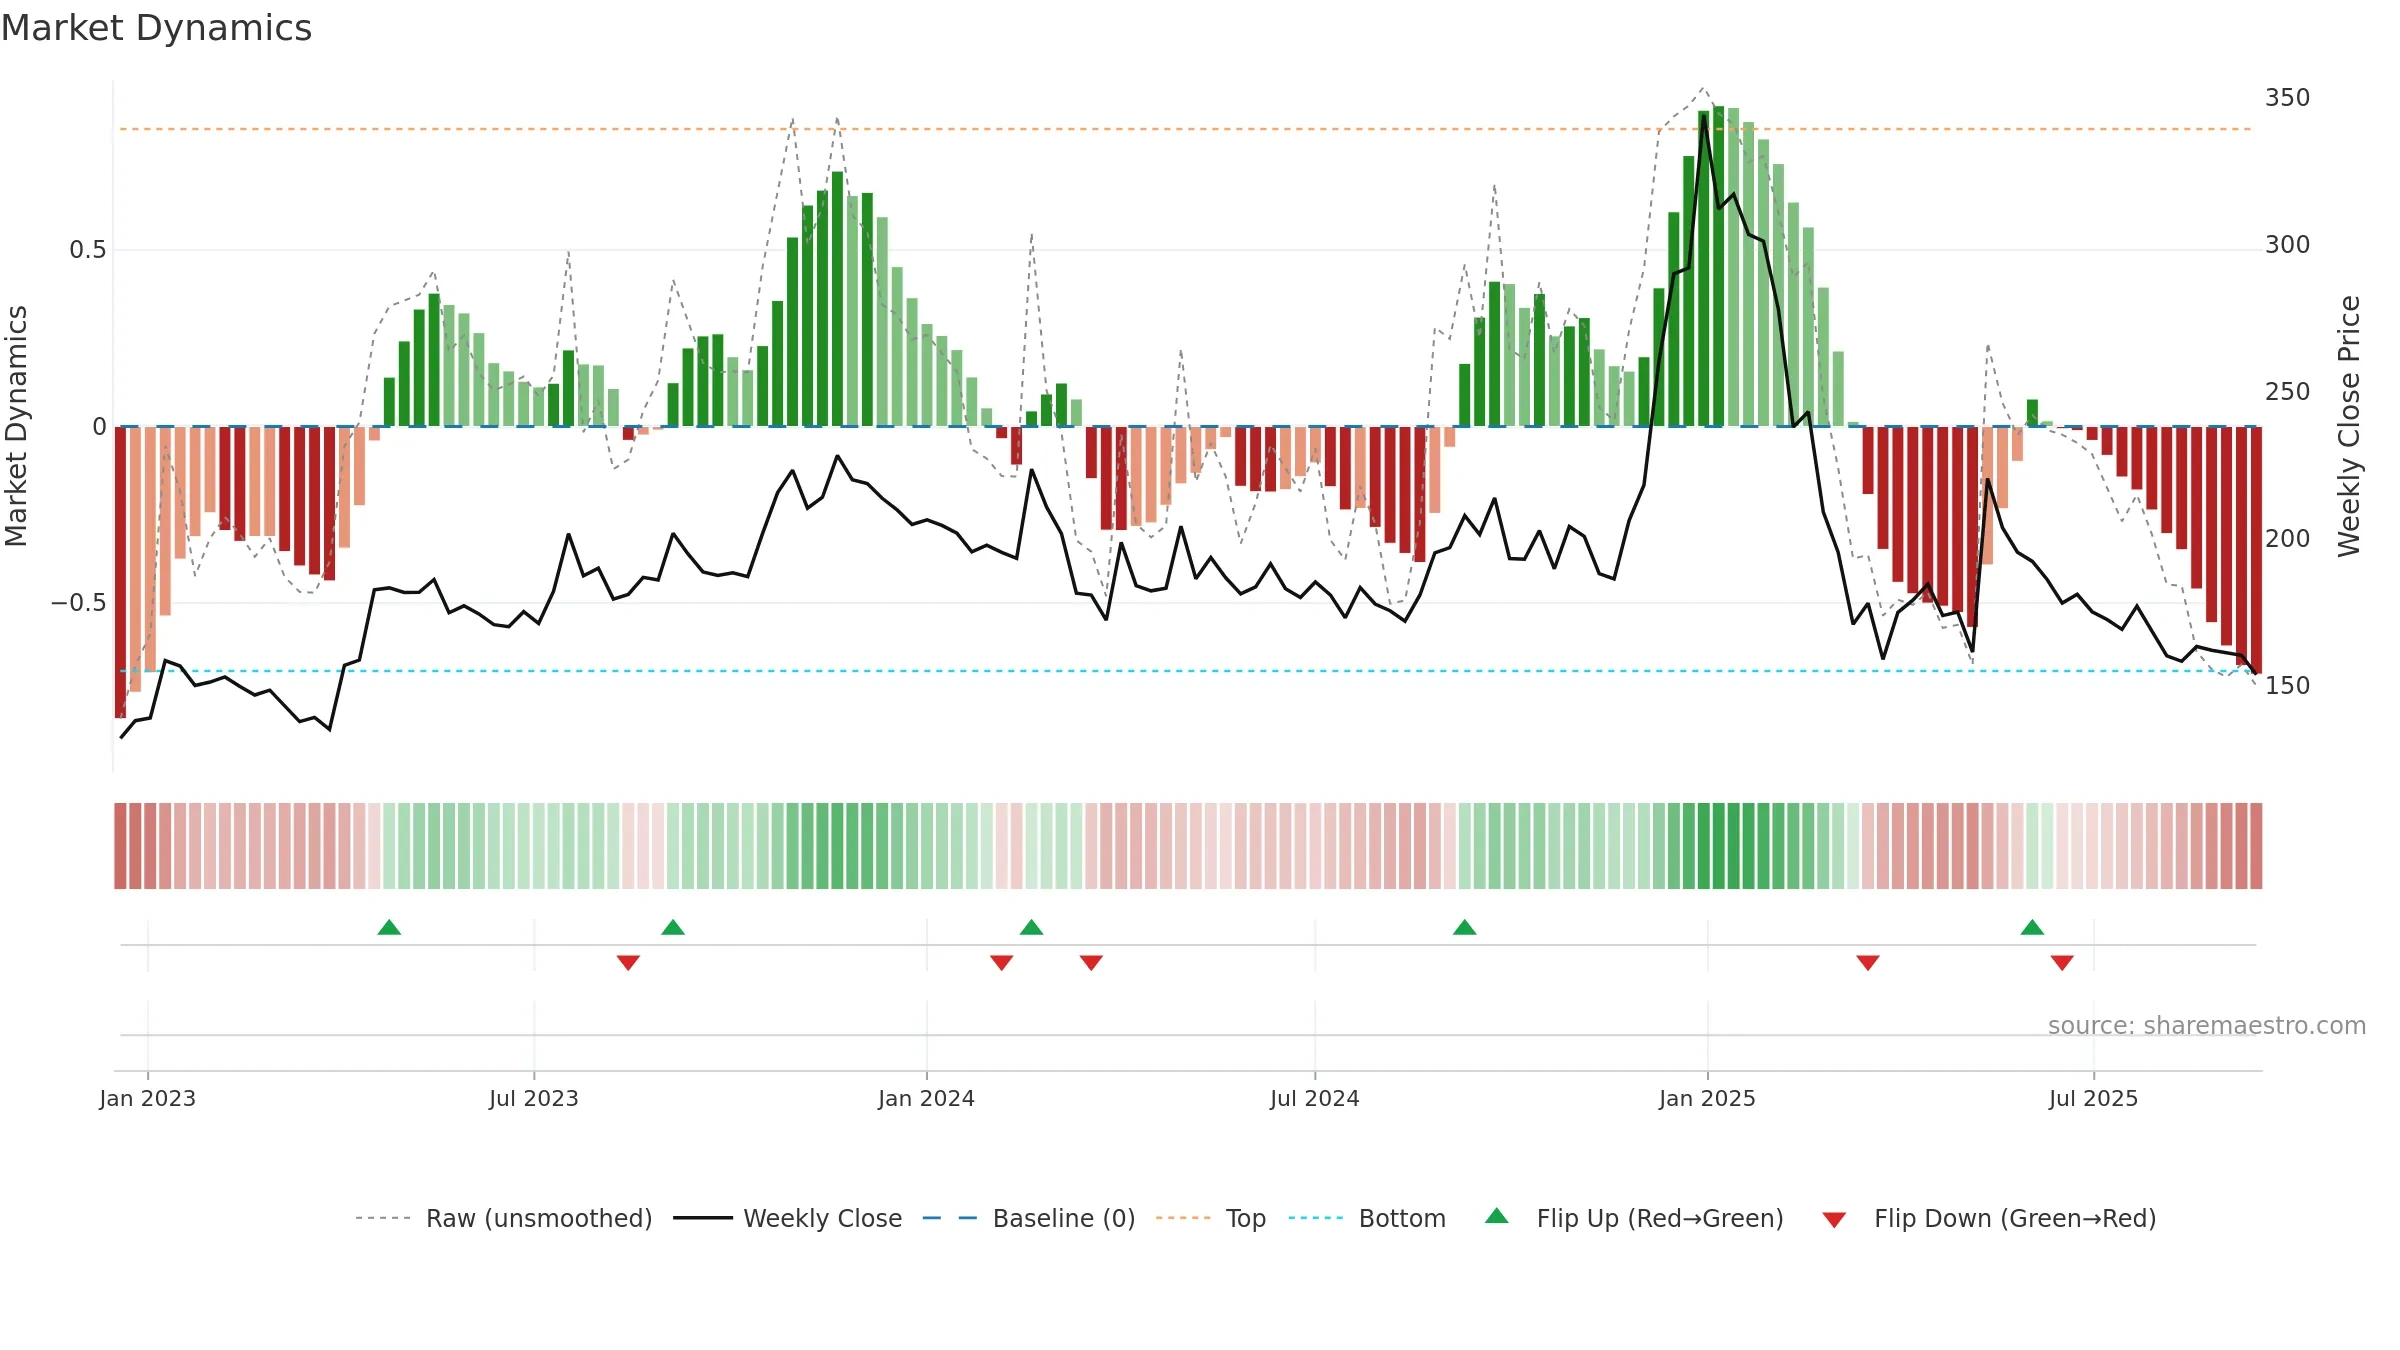Click the first red flip-down marker after Jan 2024
Image resolution: width=2400 pixels, height=1350 pixels.
[1002, 962]
